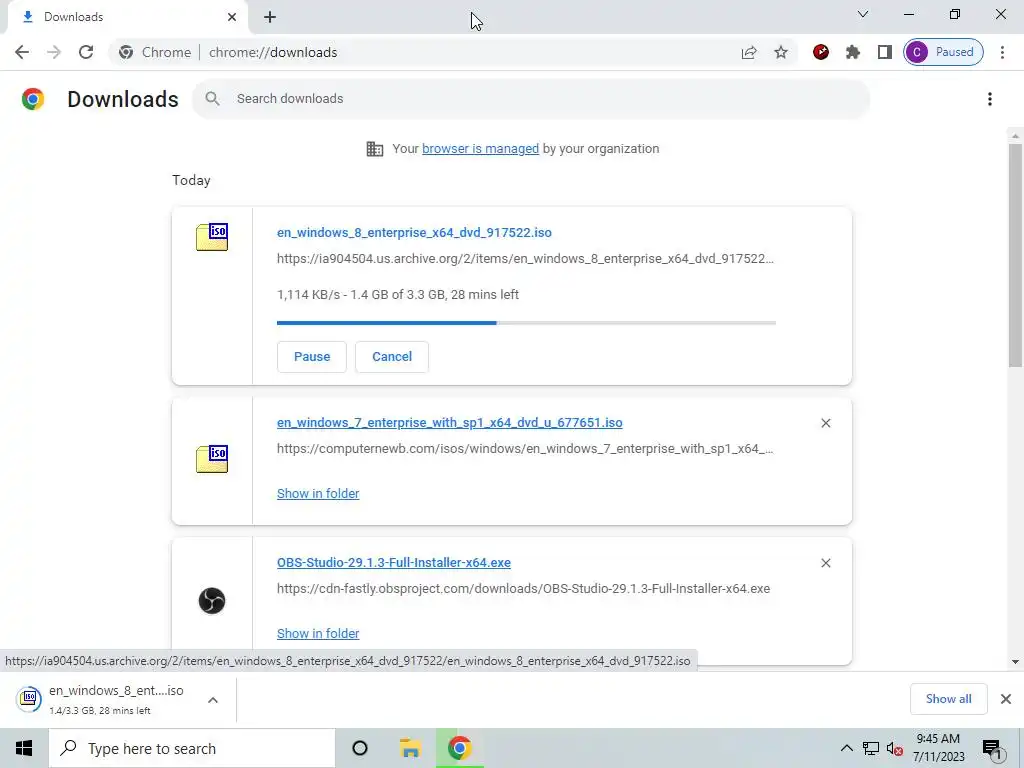Click the cdn-fastly.obsproject.com URL text
The image size is (1024, 768).
point(523,588)
